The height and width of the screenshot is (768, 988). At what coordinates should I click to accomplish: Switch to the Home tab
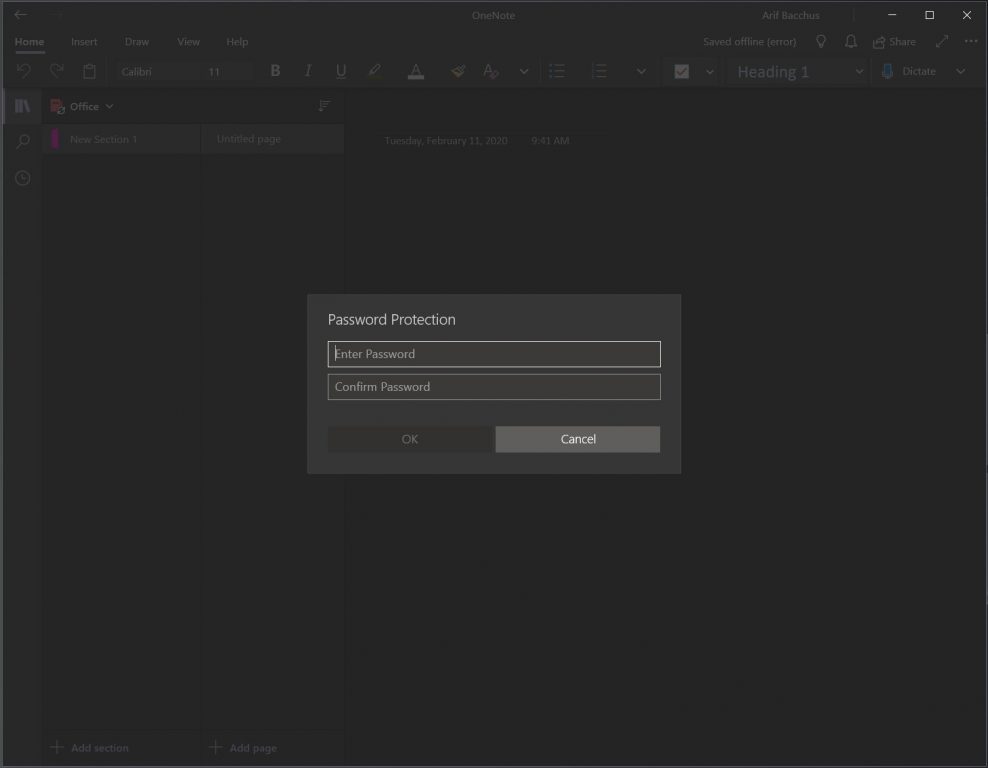click(x=29, y=42)
